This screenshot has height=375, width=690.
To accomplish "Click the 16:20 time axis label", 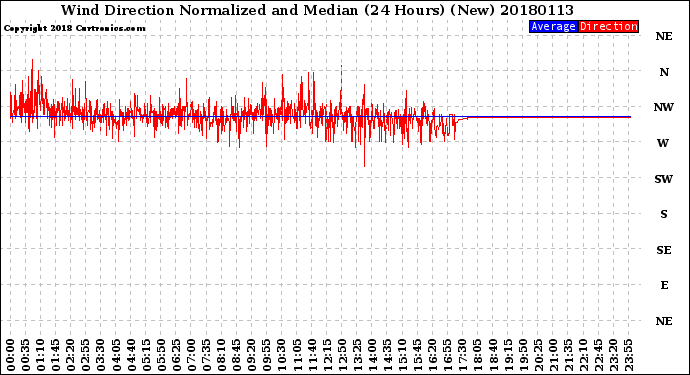I will (433, 355).
